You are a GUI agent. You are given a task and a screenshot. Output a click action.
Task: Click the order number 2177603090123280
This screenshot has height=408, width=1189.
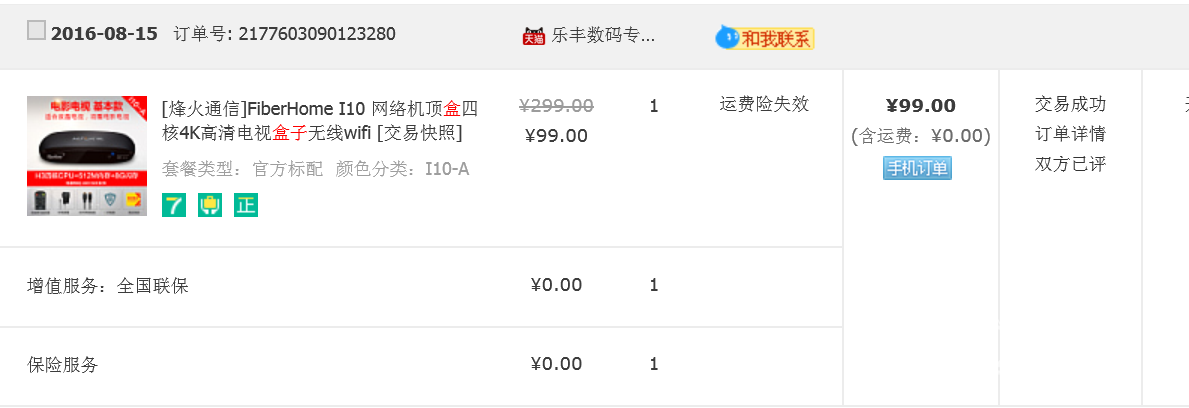tap(317, 34)
